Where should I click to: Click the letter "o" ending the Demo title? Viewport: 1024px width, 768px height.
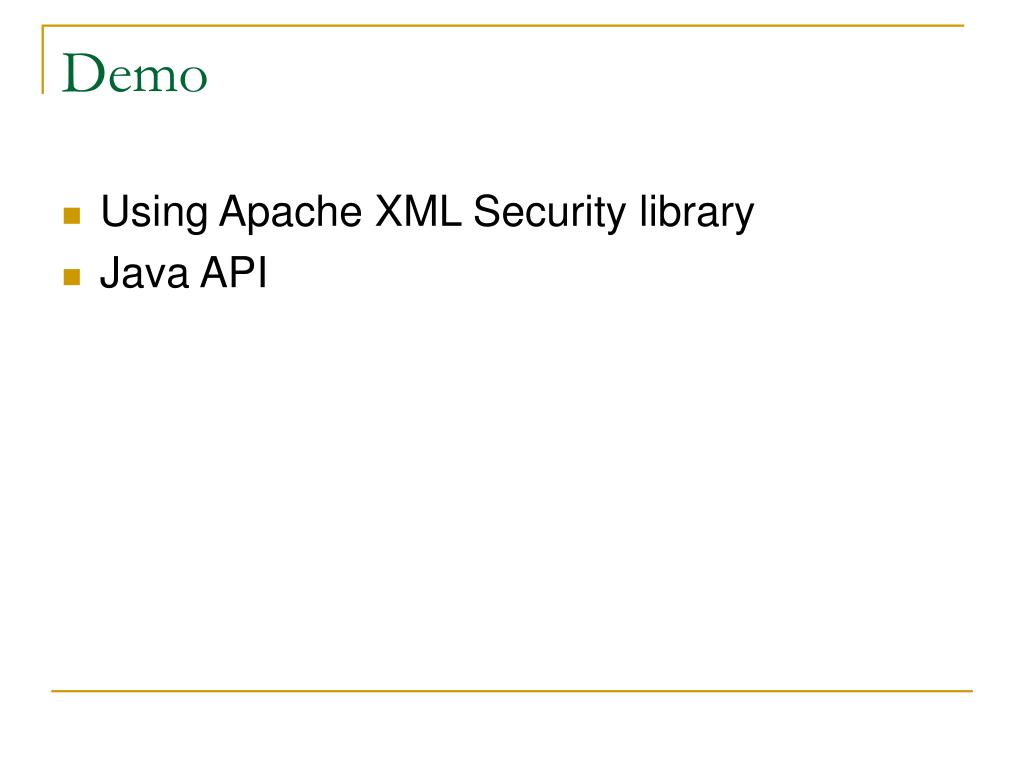click(193, 78)
